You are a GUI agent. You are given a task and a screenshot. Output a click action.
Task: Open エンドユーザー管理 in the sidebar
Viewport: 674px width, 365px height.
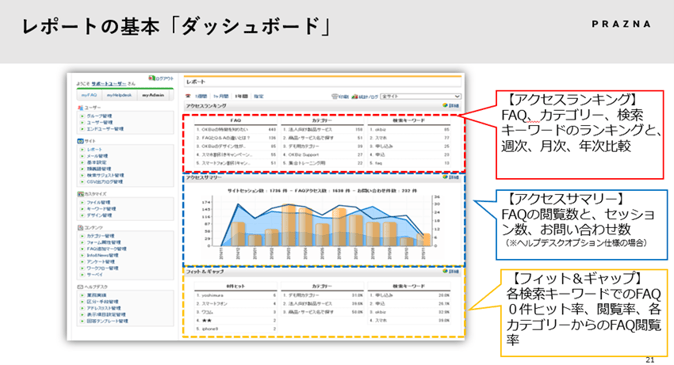coord(105,129)
